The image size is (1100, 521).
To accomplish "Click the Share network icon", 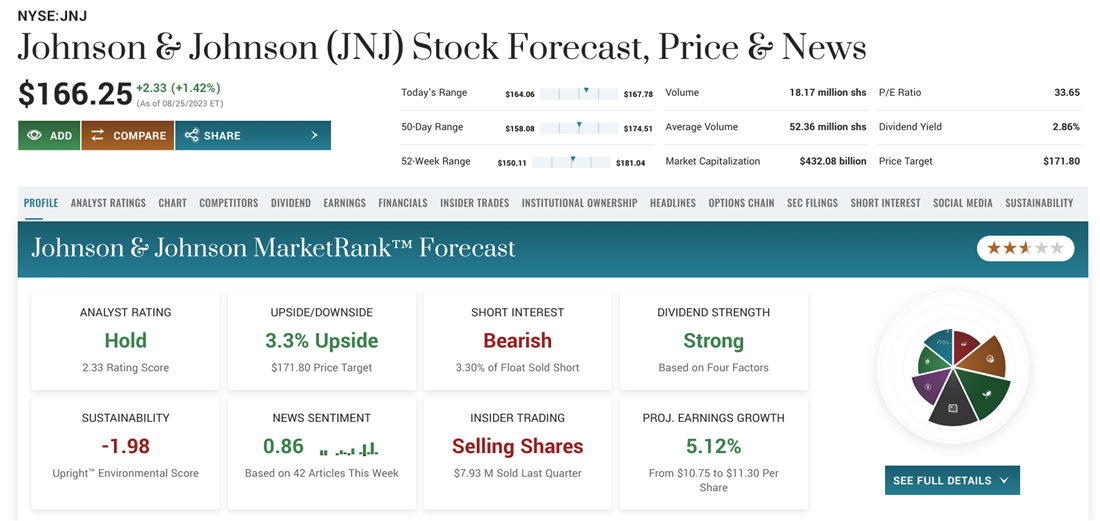I will [191, 136].
